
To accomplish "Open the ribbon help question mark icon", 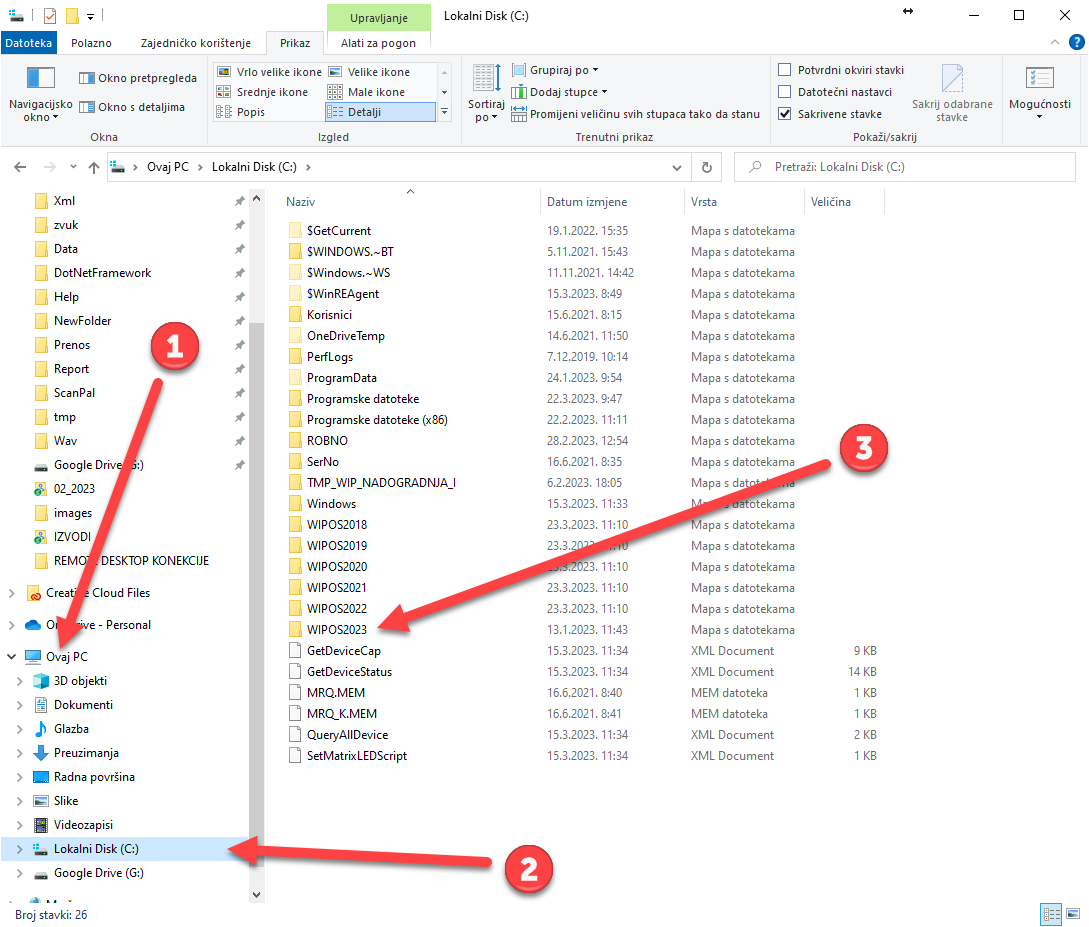I will (x=1075, y=43).
